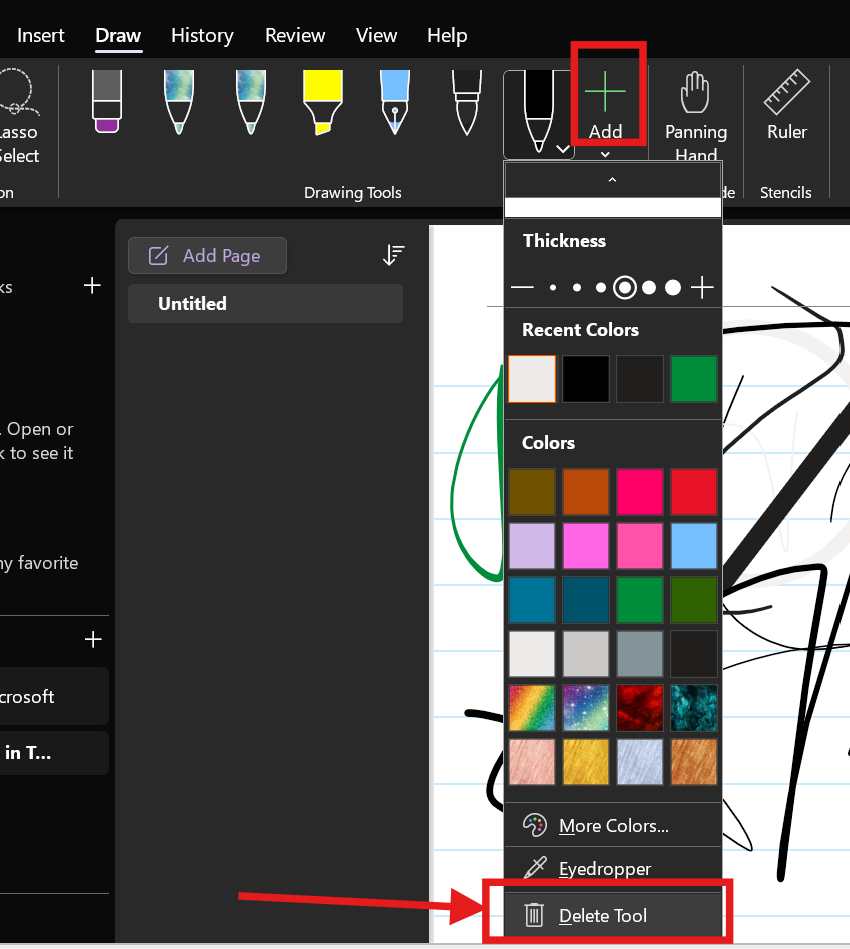The height and width of the screenshot is (949, 850).
Task: Choose the gold glitter ink swatch
Action: [585, 761]
